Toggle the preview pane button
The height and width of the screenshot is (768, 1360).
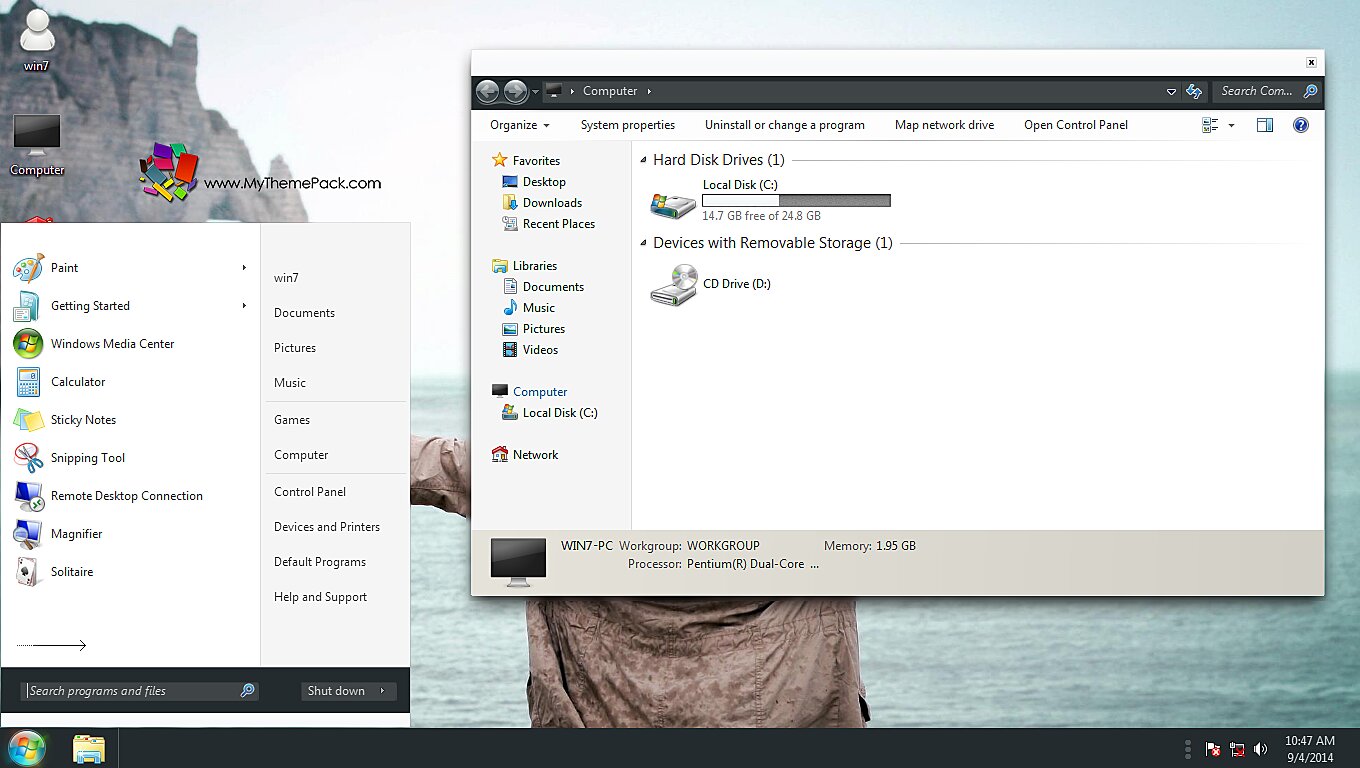tap(1265, 125)
